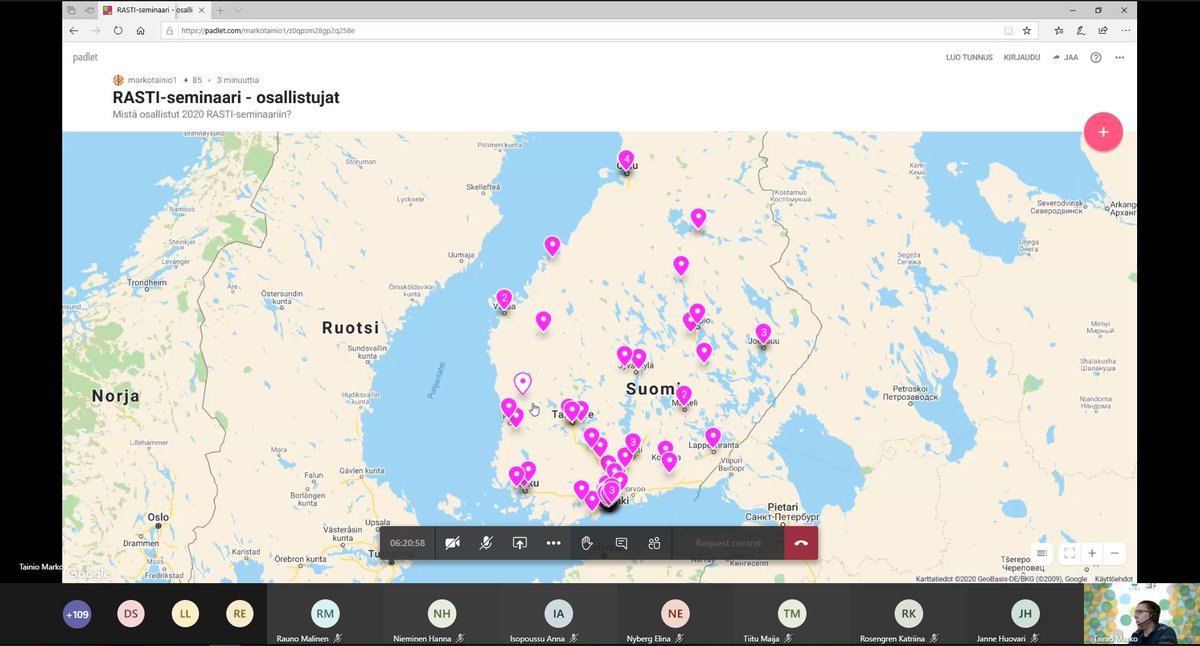Open the pin cluster labeled 4 near Oulu

coord(627,160)
